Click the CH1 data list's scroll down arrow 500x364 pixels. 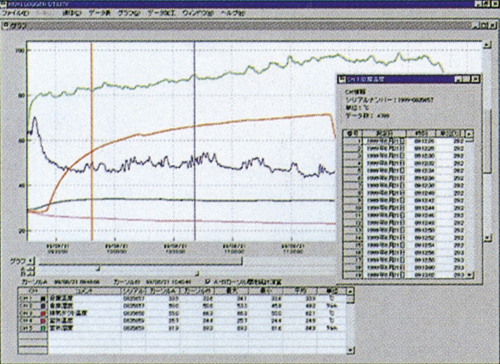click(469, 275)
